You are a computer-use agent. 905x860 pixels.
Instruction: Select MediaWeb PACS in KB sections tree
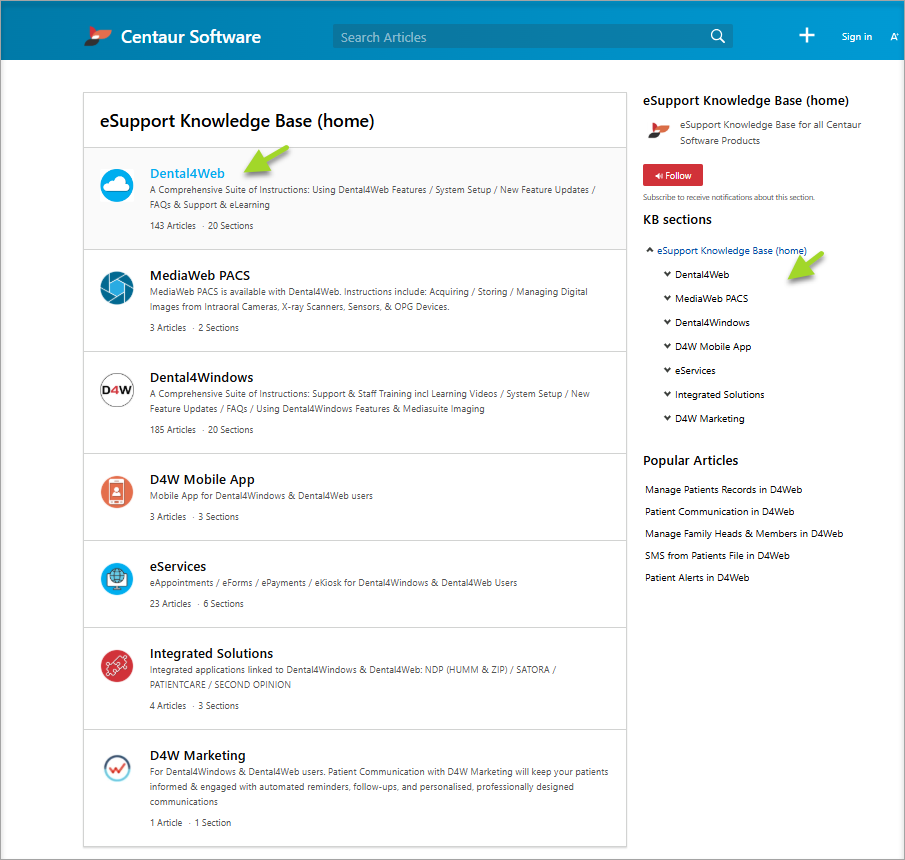point(711,298)
